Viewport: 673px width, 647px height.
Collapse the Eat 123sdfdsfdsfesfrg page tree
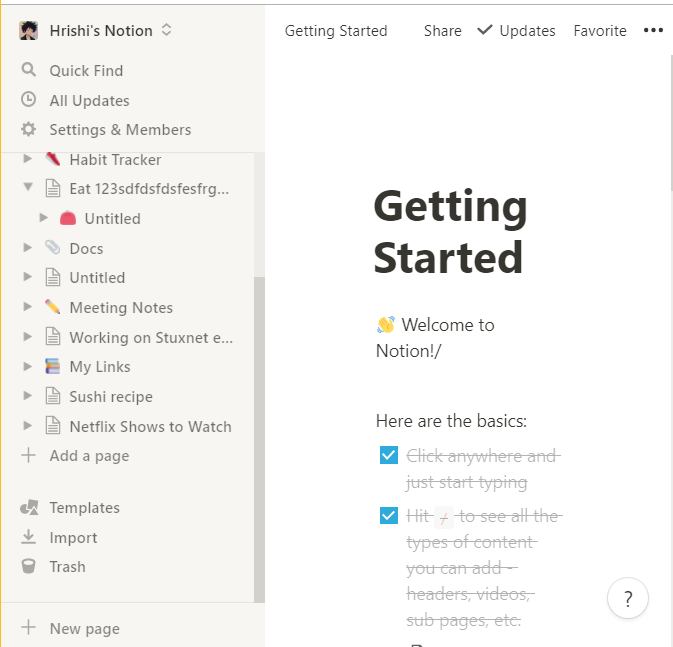(28, 187)
